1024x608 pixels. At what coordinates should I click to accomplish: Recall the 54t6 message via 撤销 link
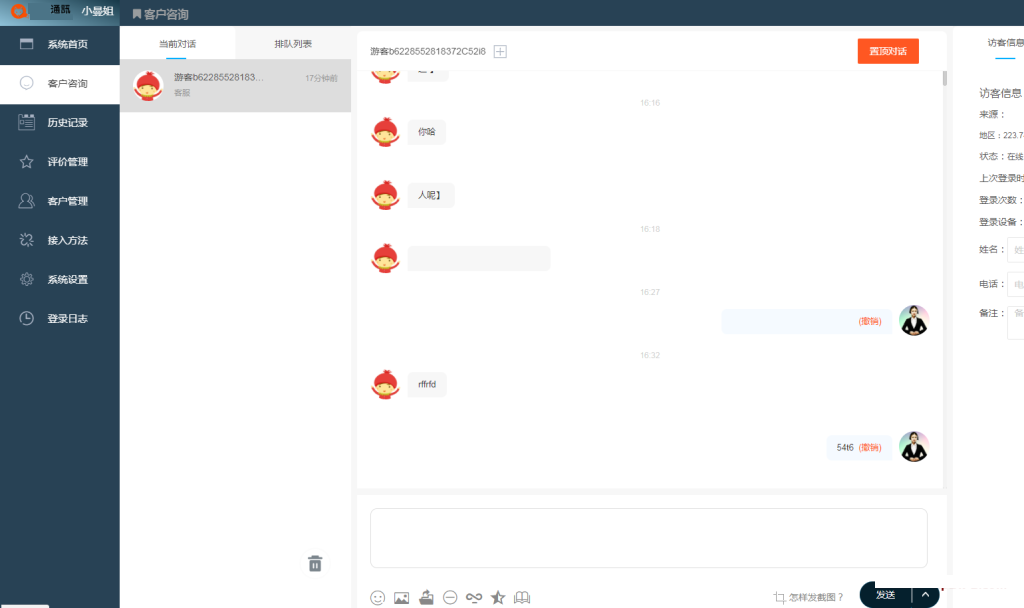pos(870,447)
